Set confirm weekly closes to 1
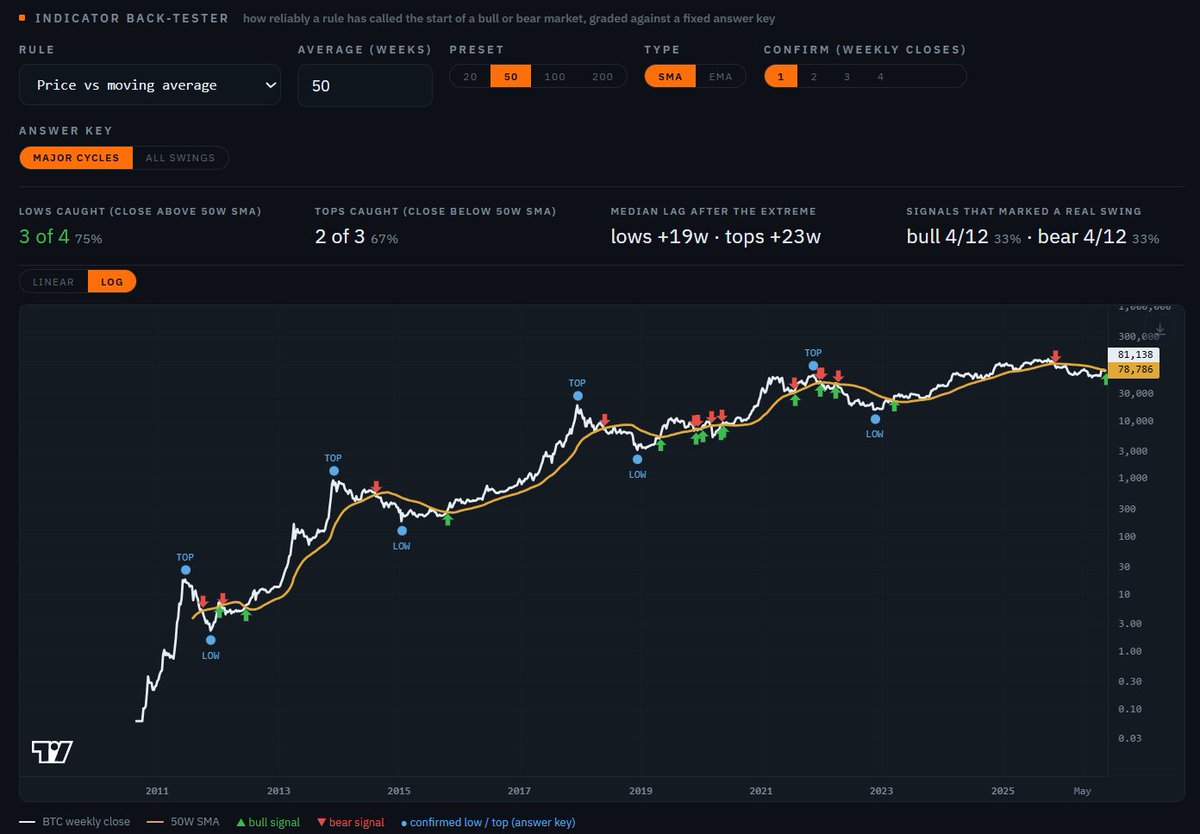This screenshot has width=1200, height=834. [x=780, y=76]
